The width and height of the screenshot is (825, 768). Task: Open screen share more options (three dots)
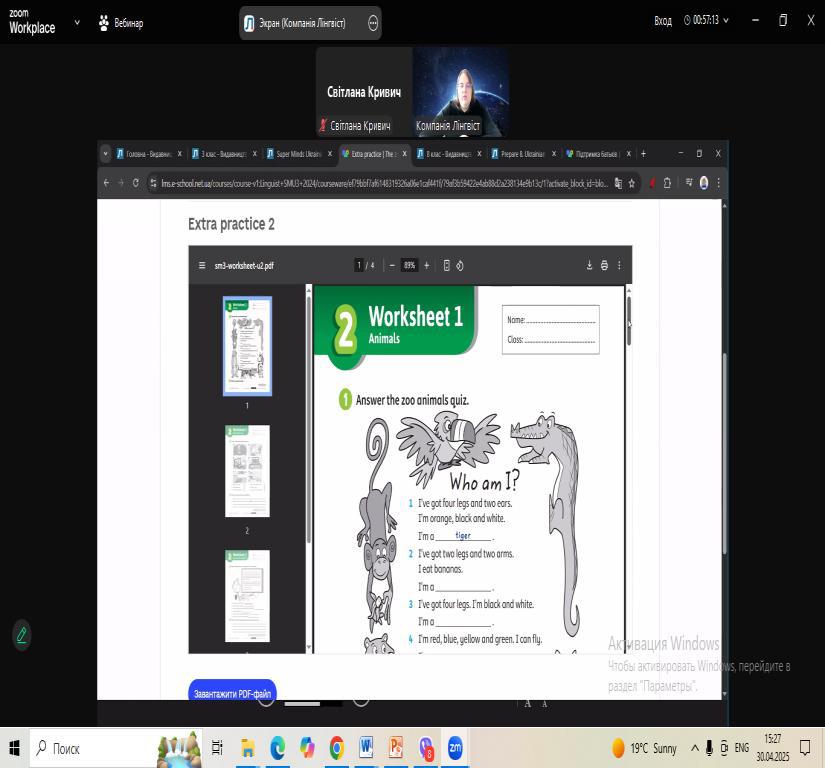pyautogui.click(x=373, y=23)
